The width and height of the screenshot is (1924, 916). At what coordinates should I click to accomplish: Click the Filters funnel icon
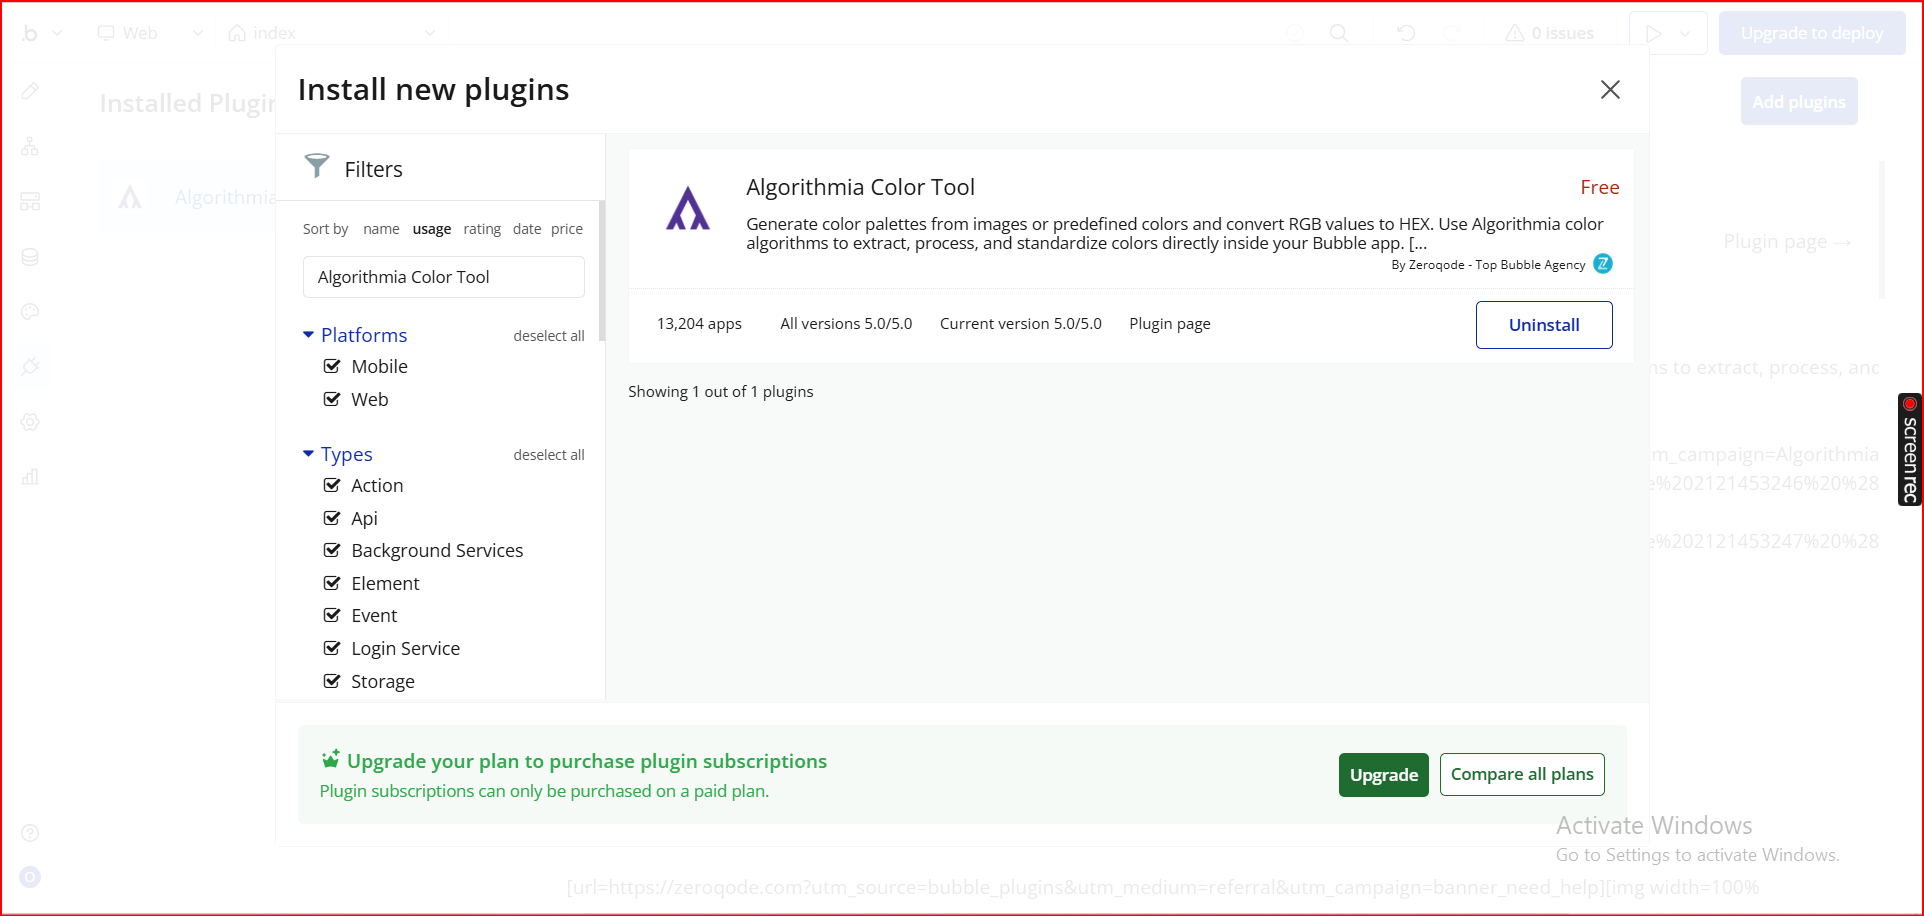coord(317,166)
